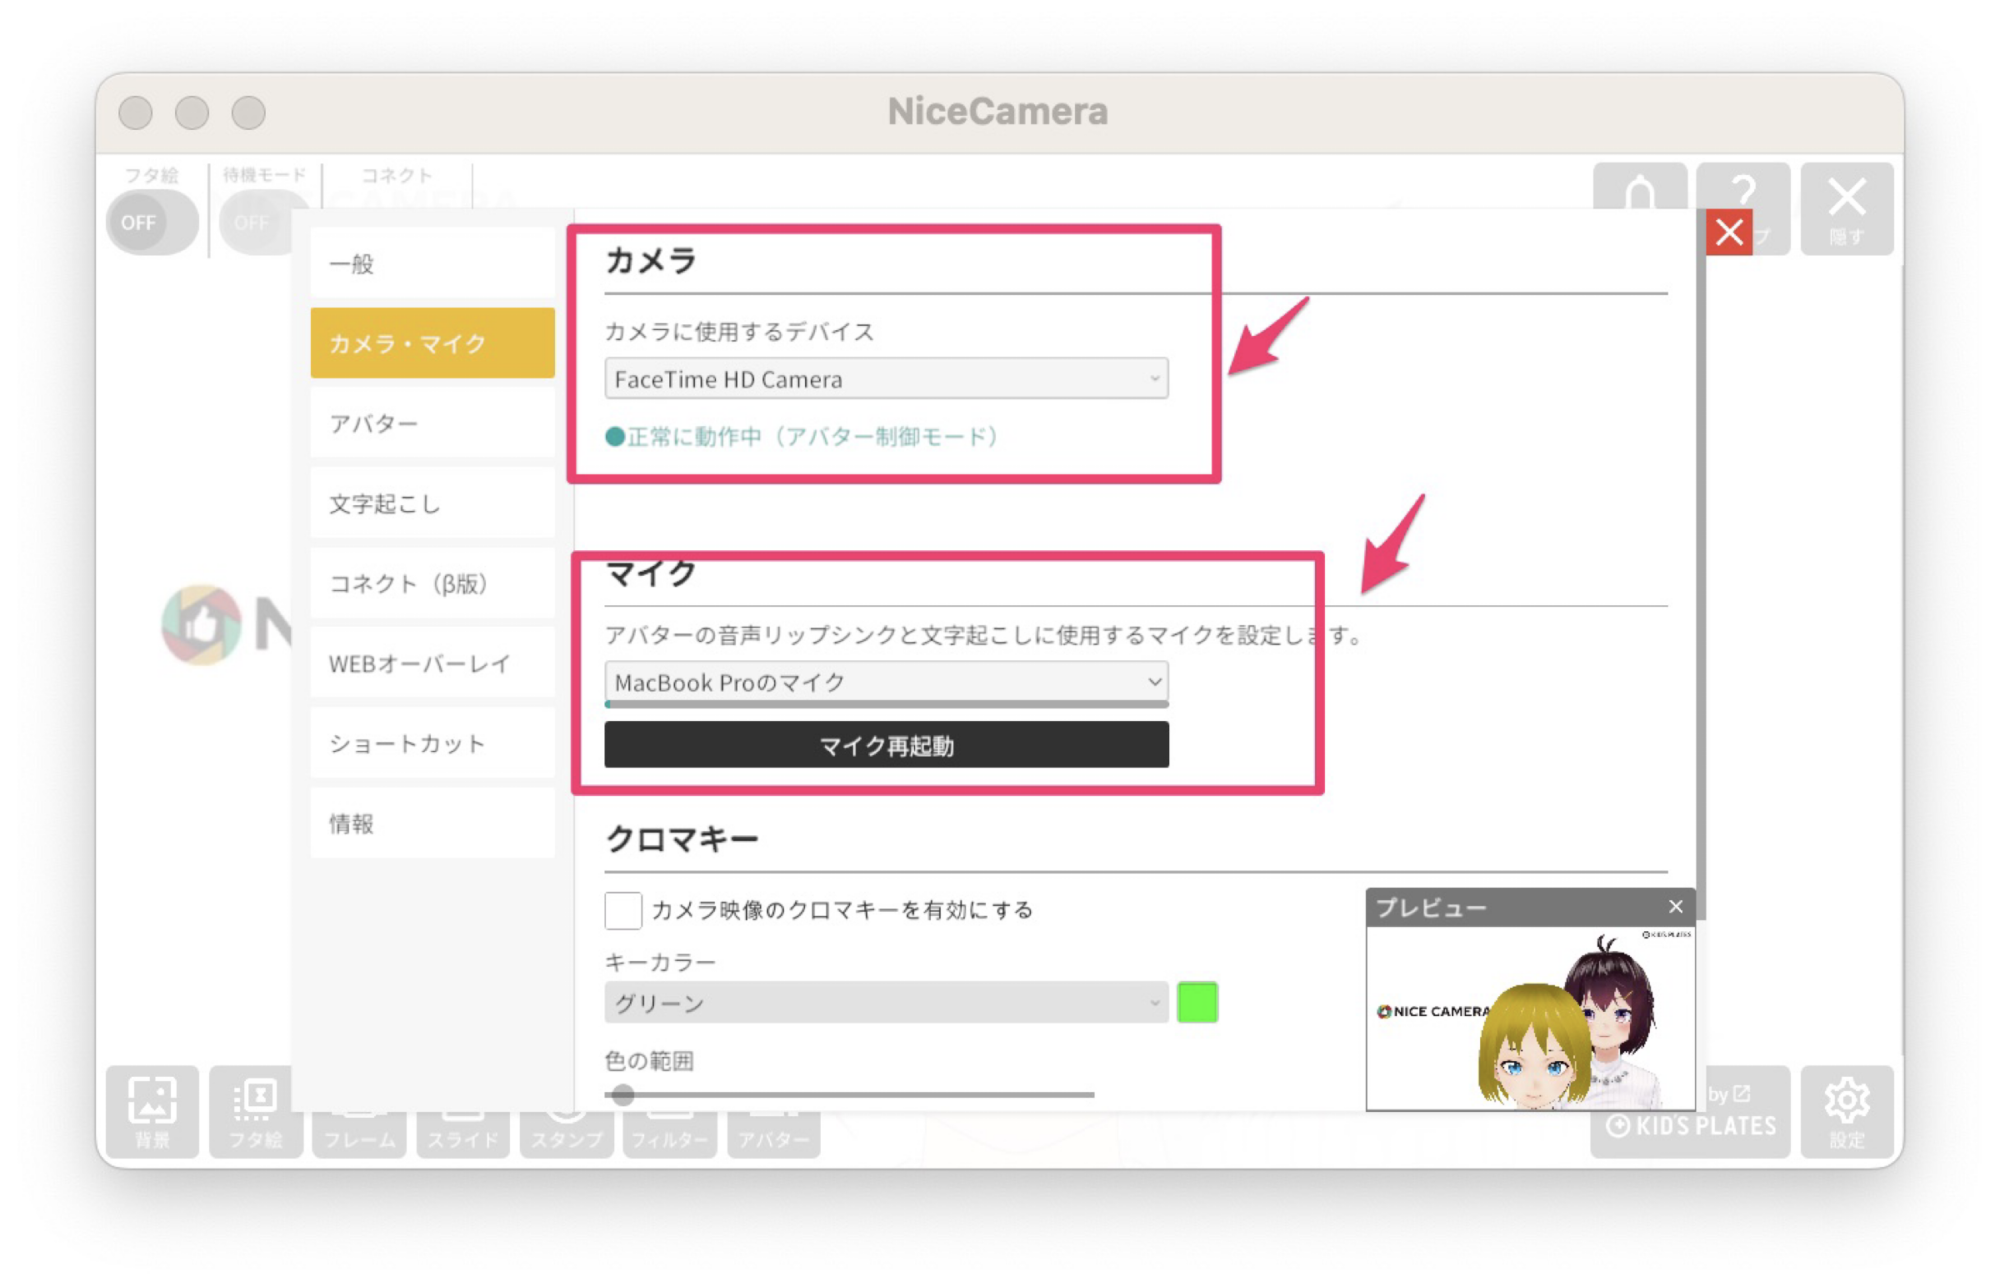Open the フタ絵 tool in bottom toolbar

(255, 1112)
